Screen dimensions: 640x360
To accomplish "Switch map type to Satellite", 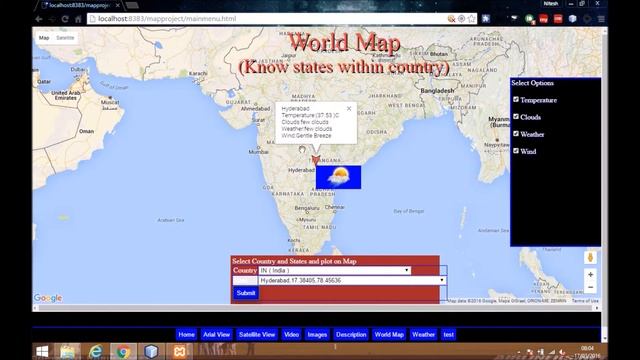I will (65, 38).
